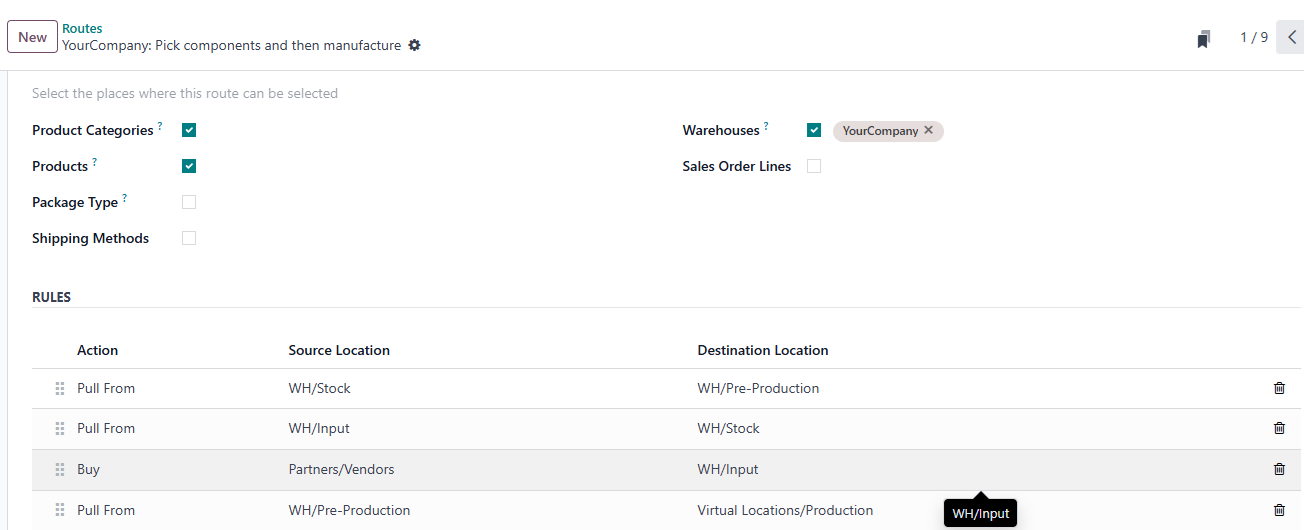Sort rules by Destination Location column header

[763, 350]
